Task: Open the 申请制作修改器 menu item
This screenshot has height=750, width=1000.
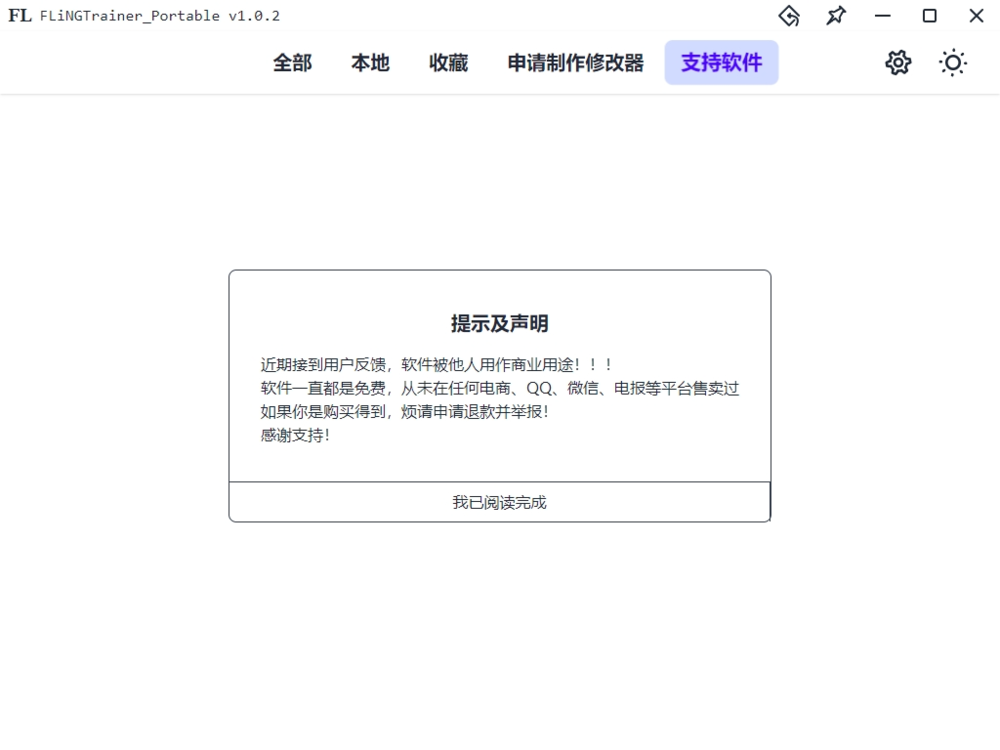Action: 575,62
